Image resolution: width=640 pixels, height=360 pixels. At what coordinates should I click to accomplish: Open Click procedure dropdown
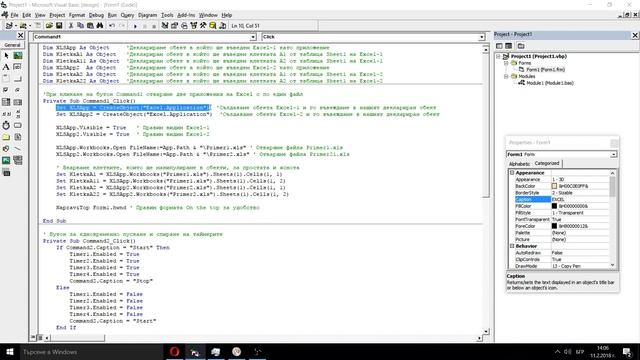pyautogui.click(x=482, y=37)
